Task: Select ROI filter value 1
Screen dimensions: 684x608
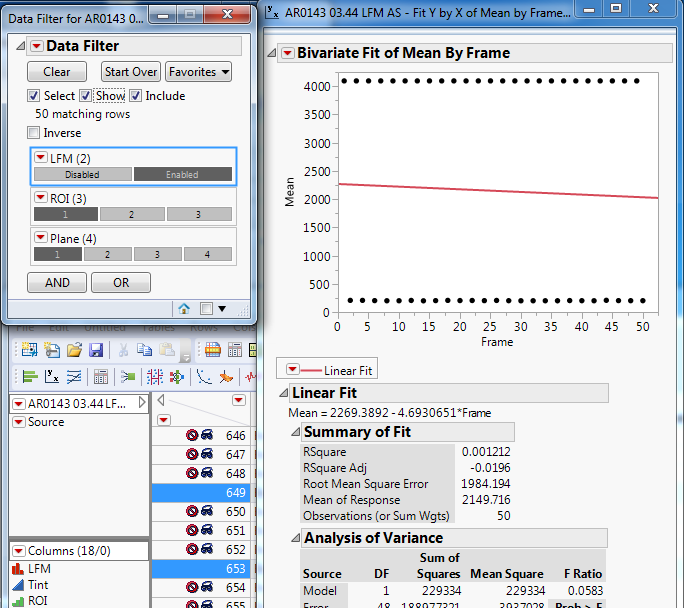Action: coord(66,214)
